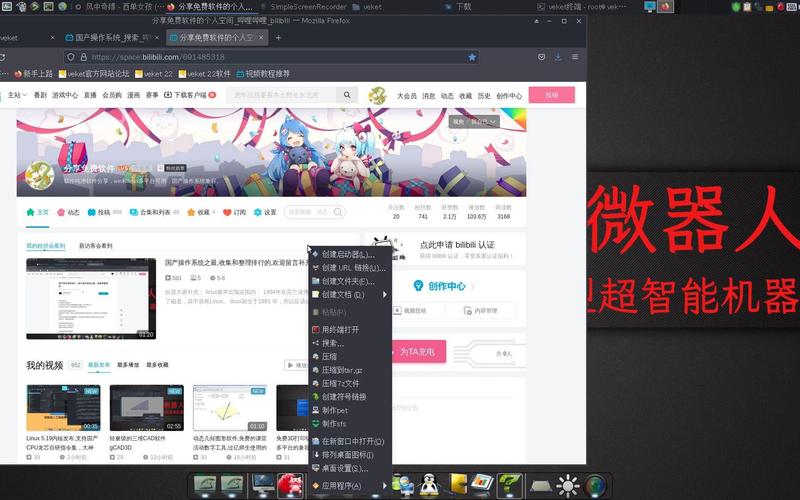Open the 设置 tab on profile
800x500 pixels.
(x=265, y=212)
